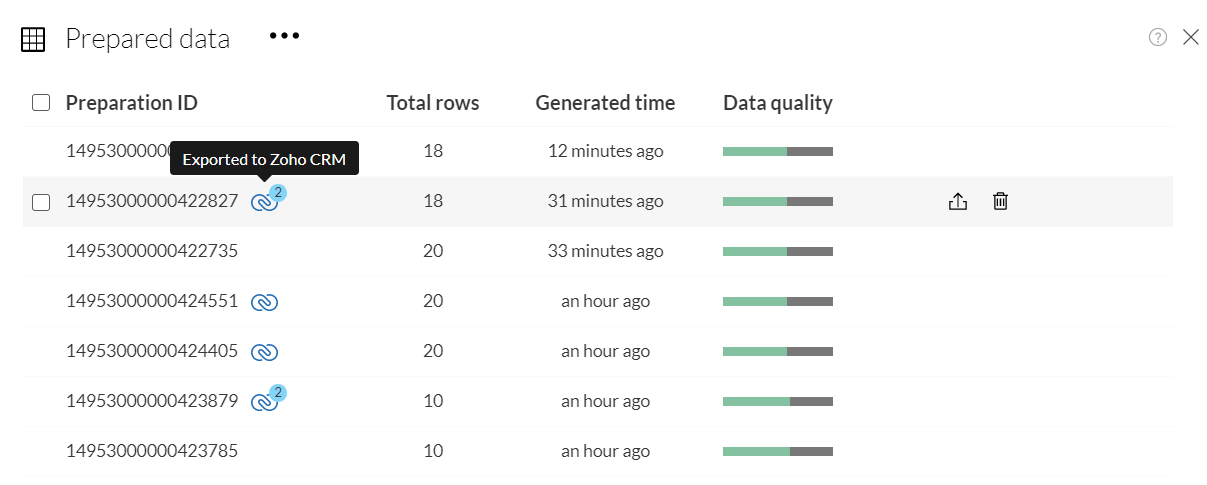Click the Data quality column header
This screenshot has width=1207, height=485.
click(777, 103)
